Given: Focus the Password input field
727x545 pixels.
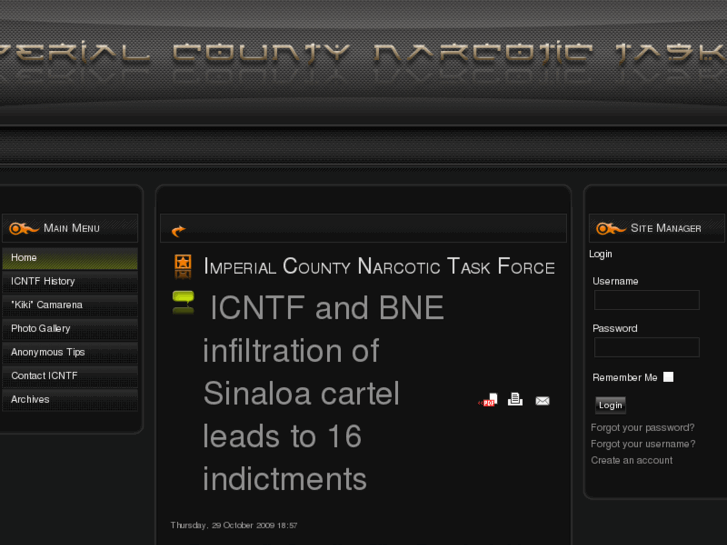Looking at the screenshot, I should tap(647, 347).
